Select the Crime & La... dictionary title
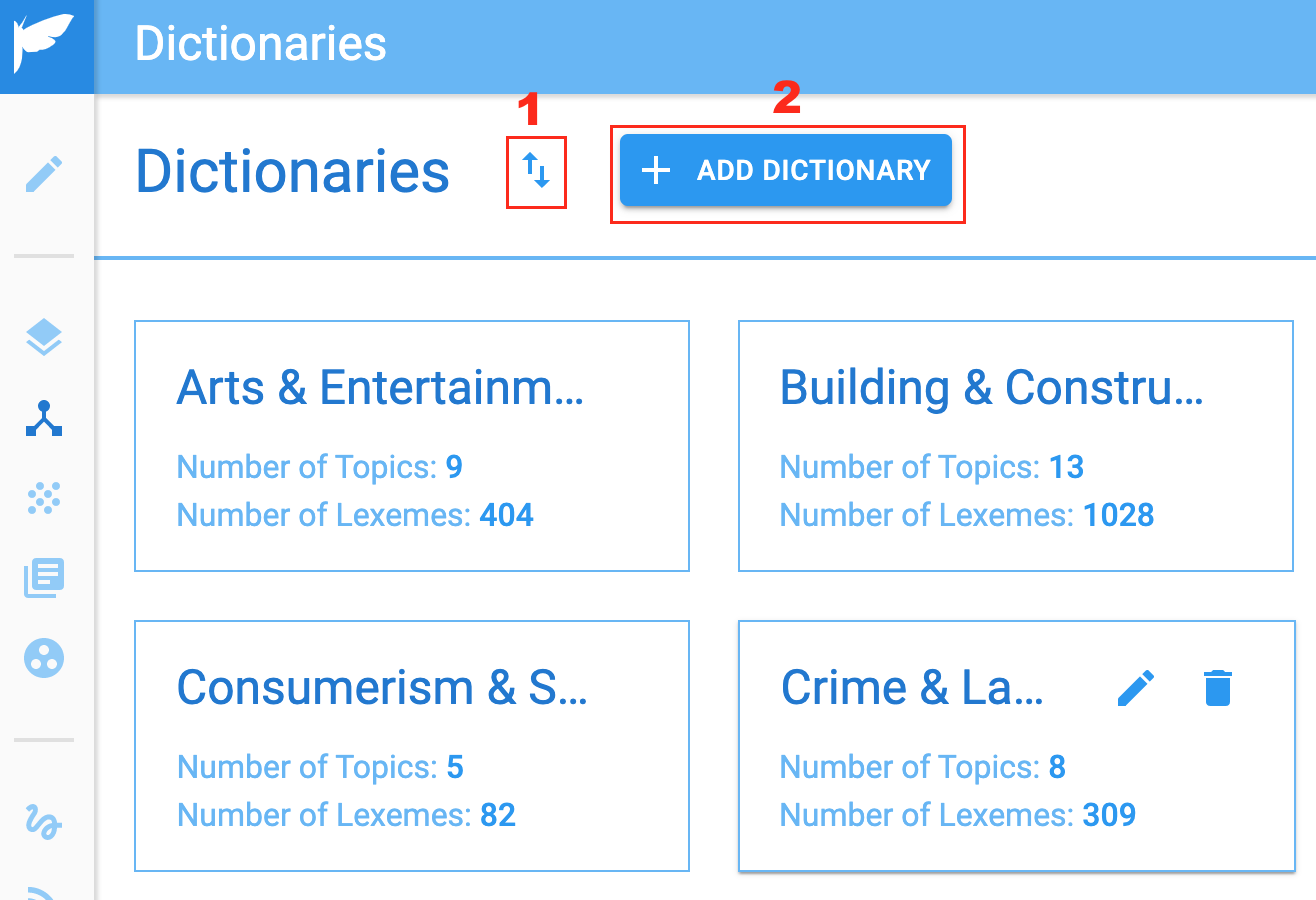The image size is (1316, 900). pyautogui.click(x=912, y=688)
